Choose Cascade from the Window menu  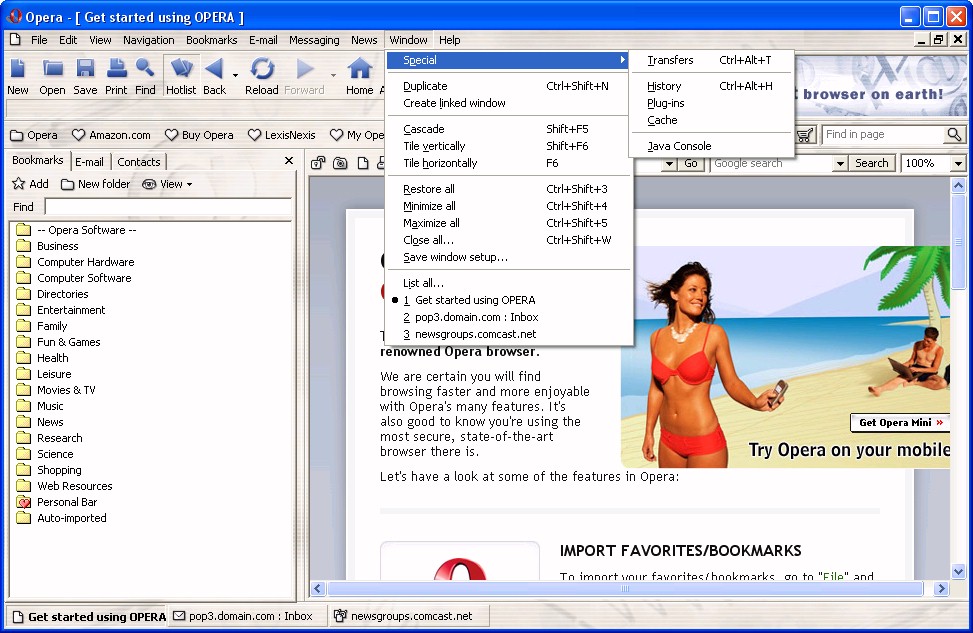tap(508, 128)
